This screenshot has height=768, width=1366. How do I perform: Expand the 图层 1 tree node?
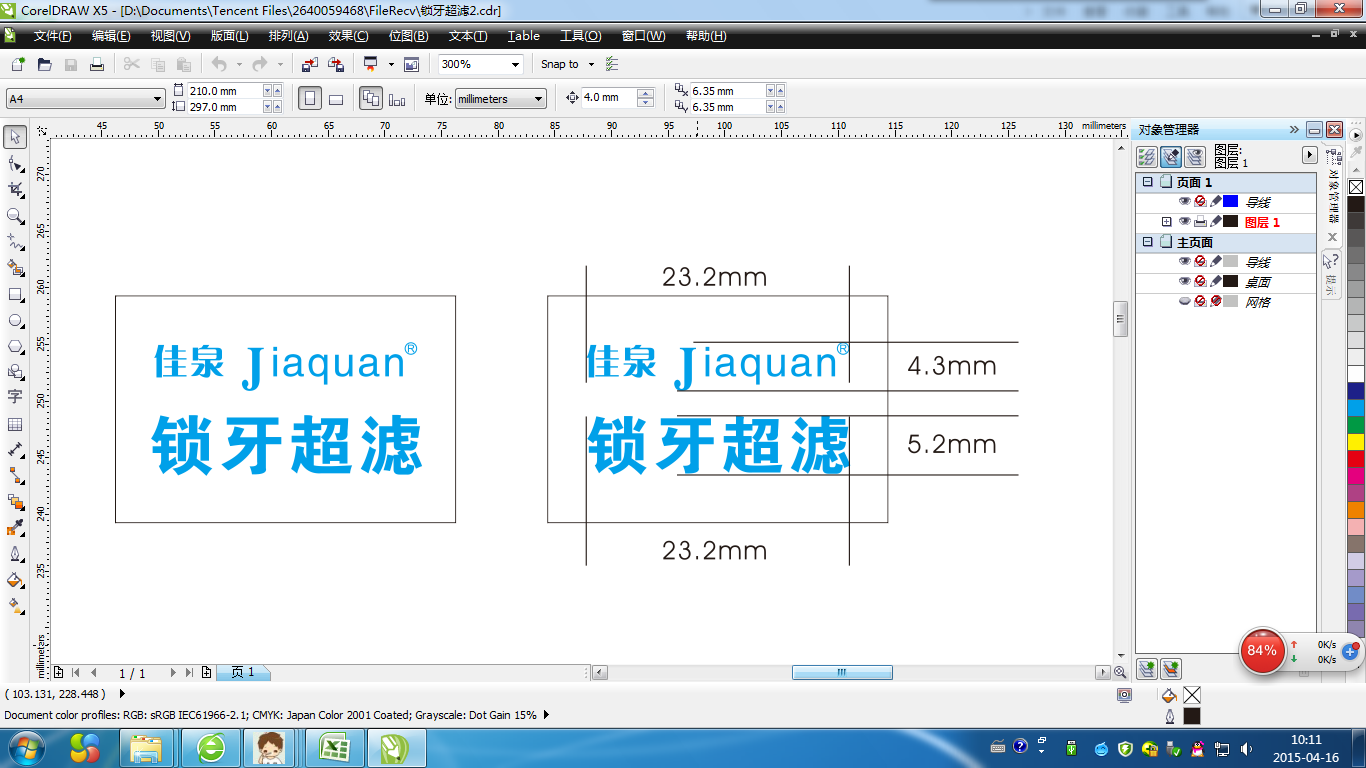tap(1166, 222)
